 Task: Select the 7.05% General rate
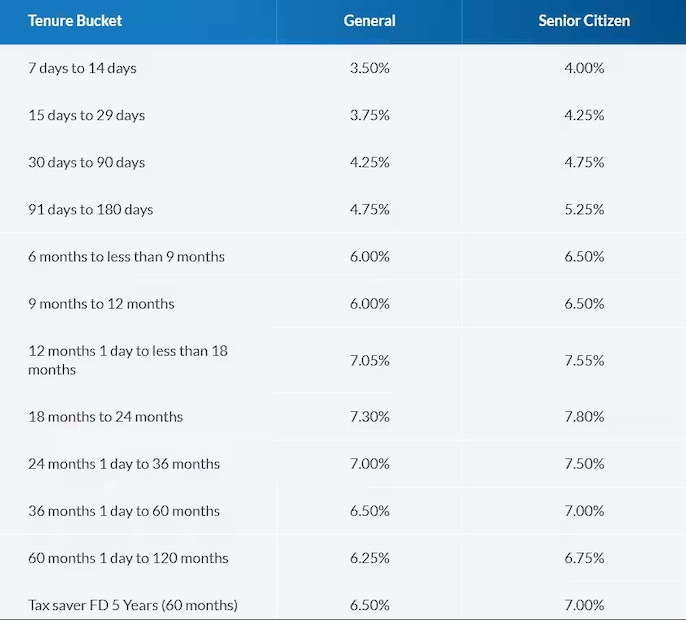coord(369,360)
